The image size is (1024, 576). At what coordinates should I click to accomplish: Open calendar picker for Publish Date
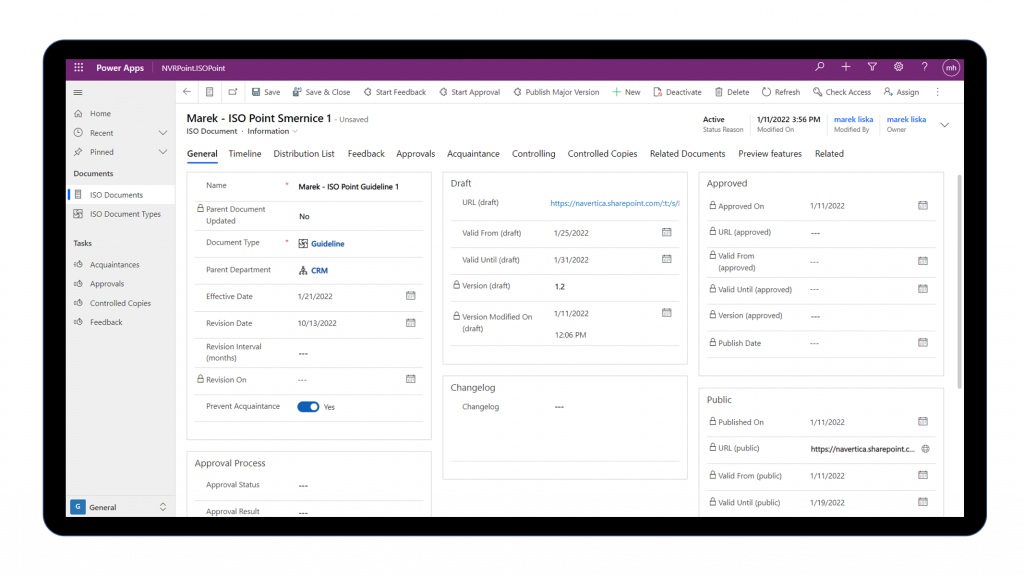pos(923,342)
